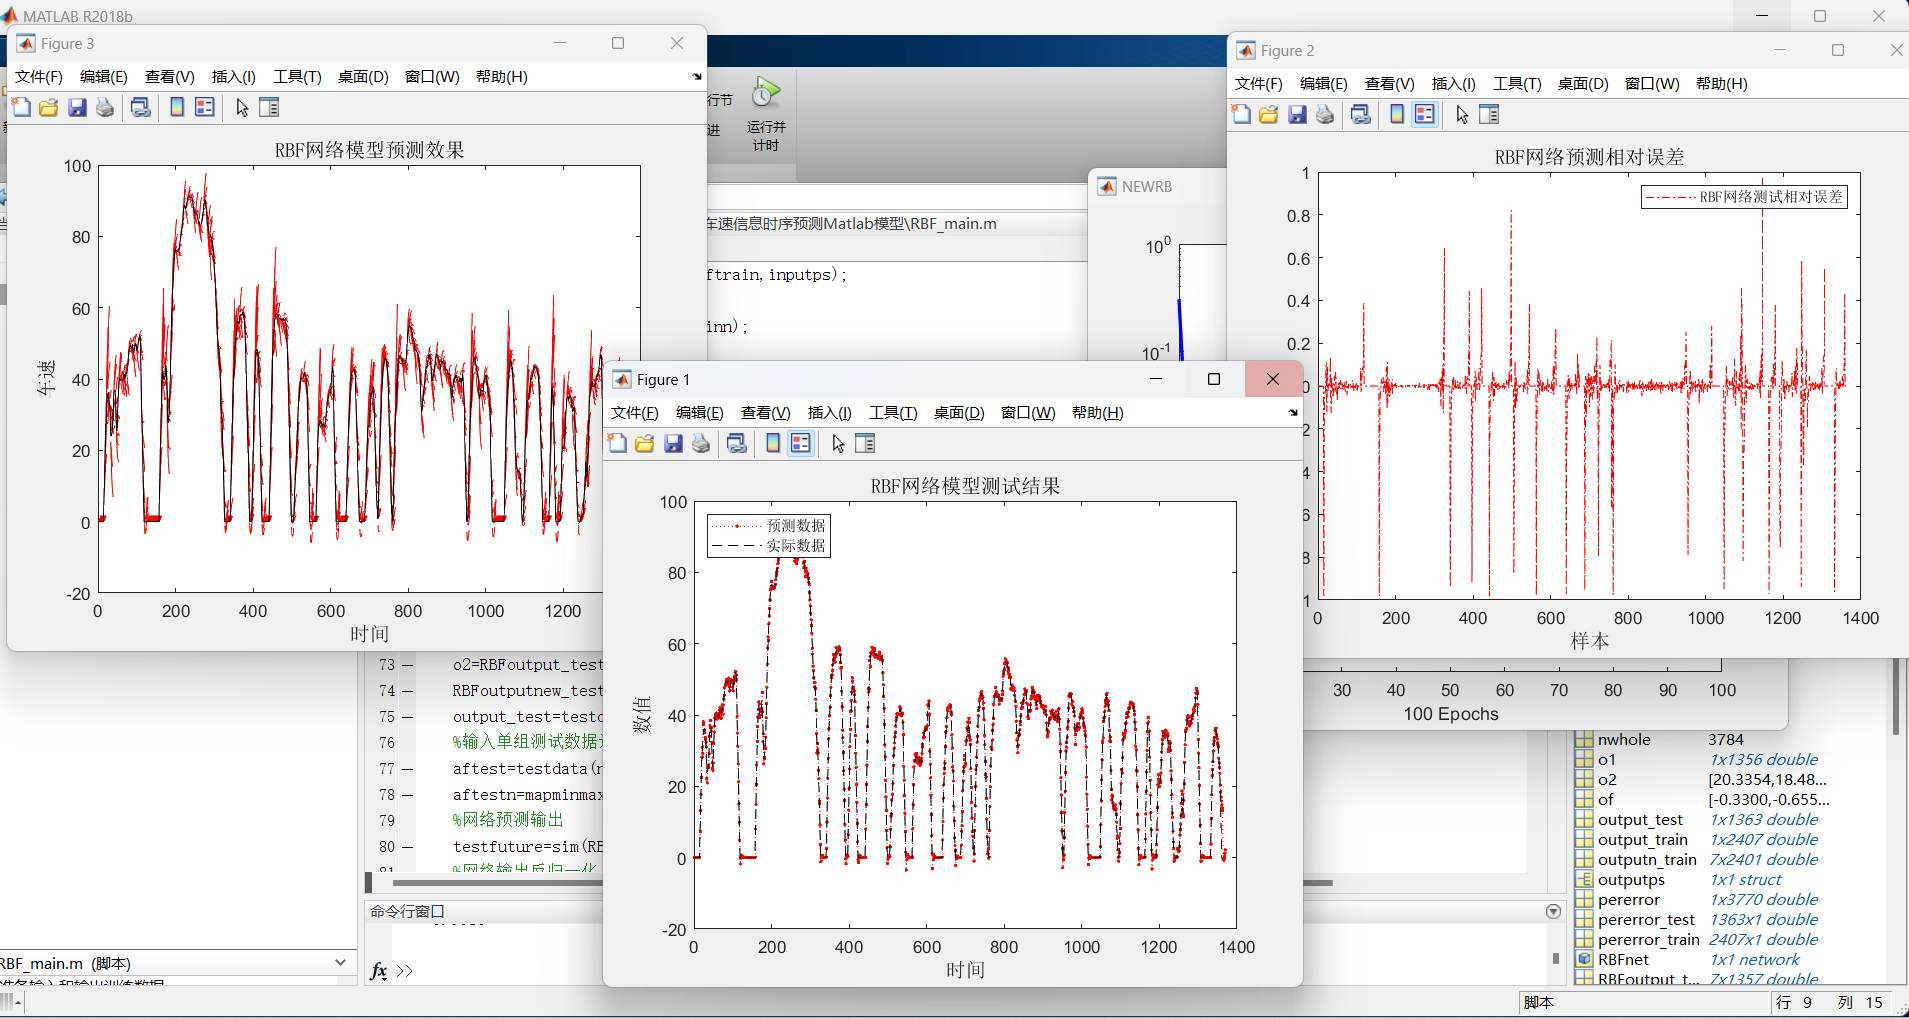Set breakpoint on editor line 77
The height and width of the screenshot is (1019, 1909).
[407, 769]
